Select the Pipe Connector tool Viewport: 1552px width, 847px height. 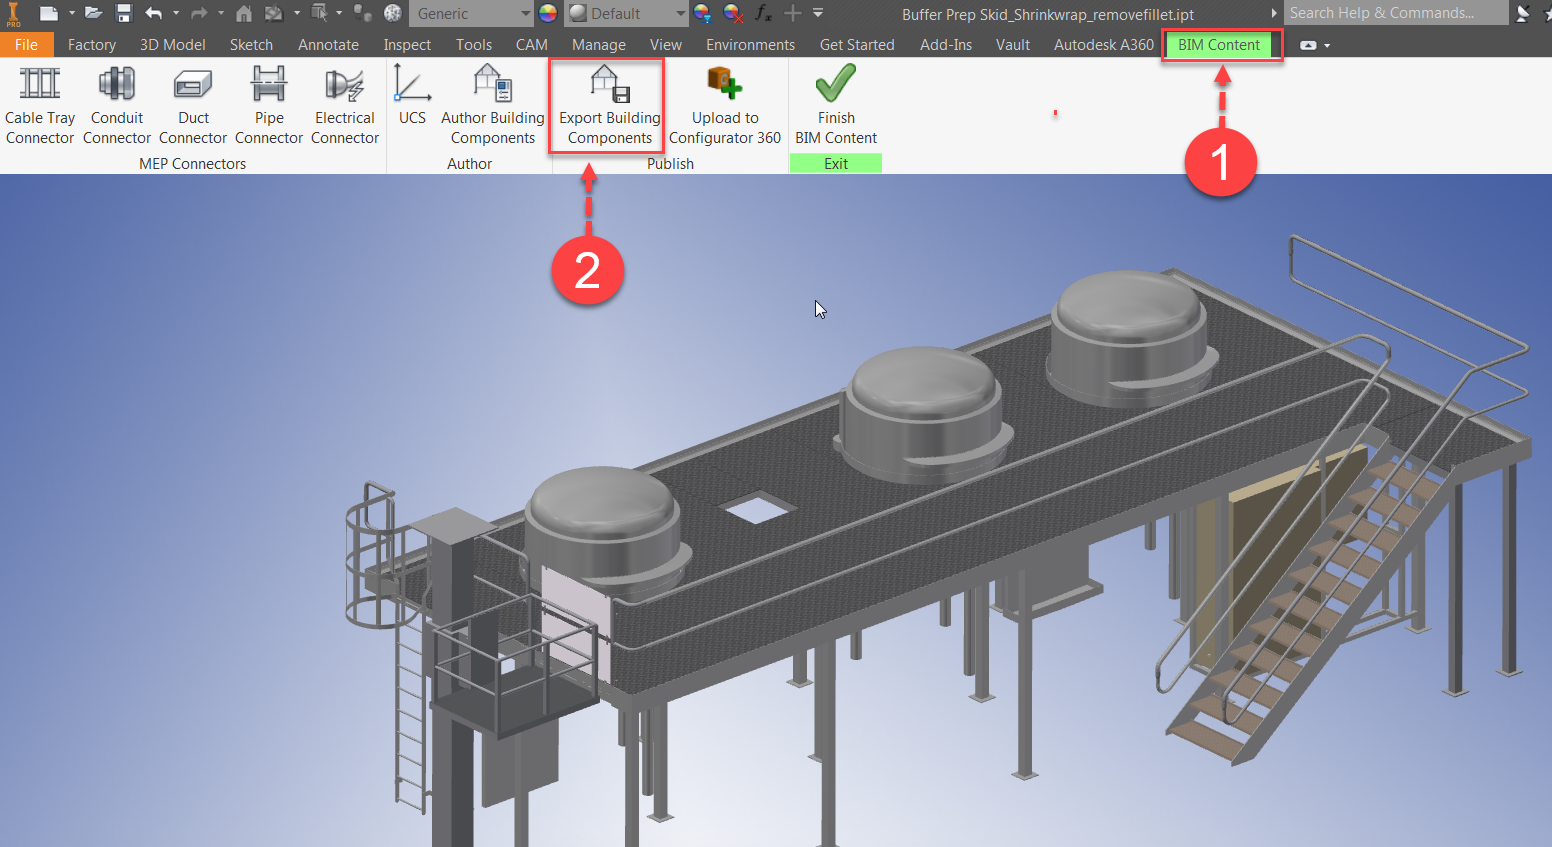pyautogui.click(x=268, y=103)
